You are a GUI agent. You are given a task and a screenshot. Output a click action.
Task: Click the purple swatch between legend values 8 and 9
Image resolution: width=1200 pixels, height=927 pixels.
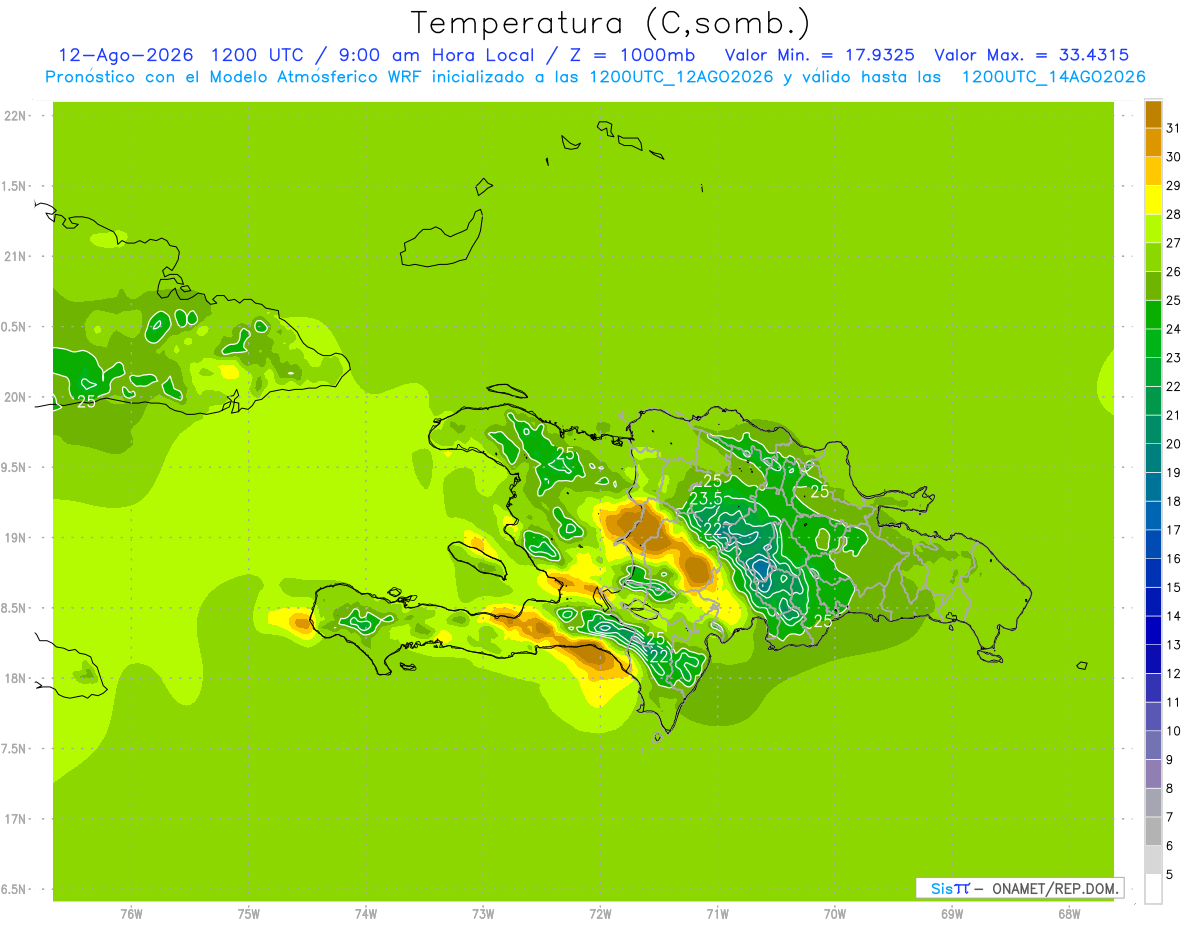[1153, 773]
